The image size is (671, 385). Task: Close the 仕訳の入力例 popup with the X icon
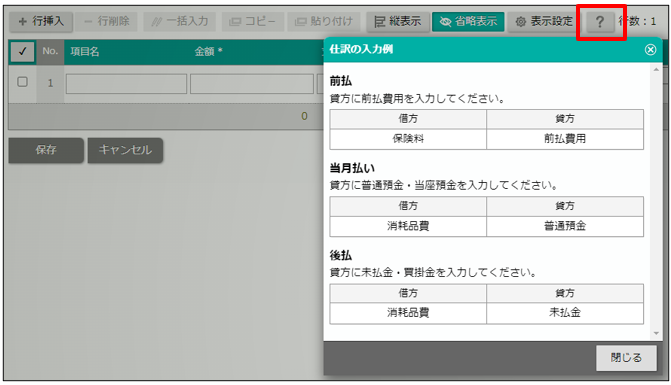(650, 50)
